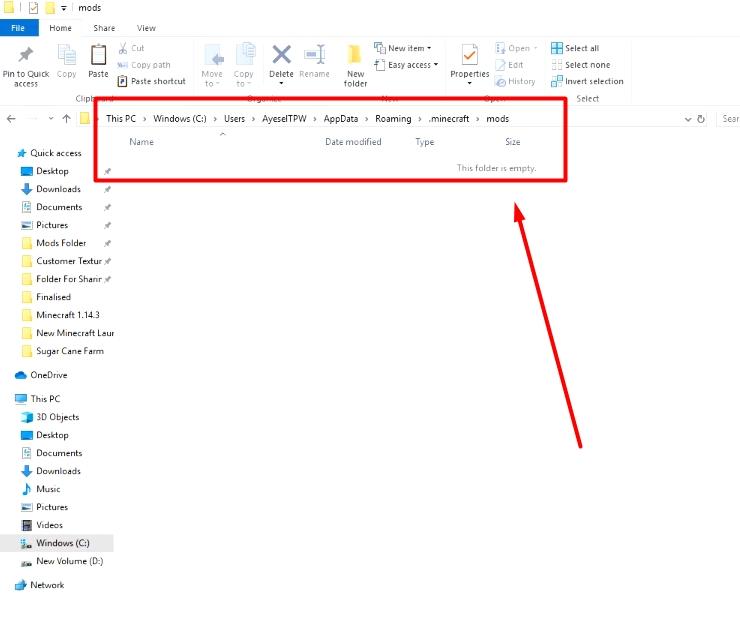Expand the Properties dropdown arrow
Viewport: 740px width, 642px height.
[x=470, y=84]
